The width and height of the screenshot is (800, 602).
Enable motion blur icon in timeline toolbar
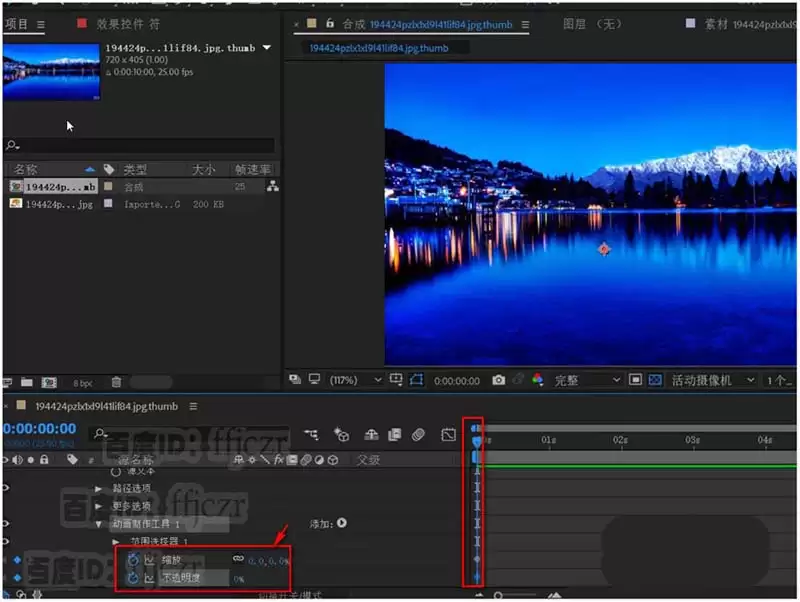pyautogui.click(x=418, y=435)
